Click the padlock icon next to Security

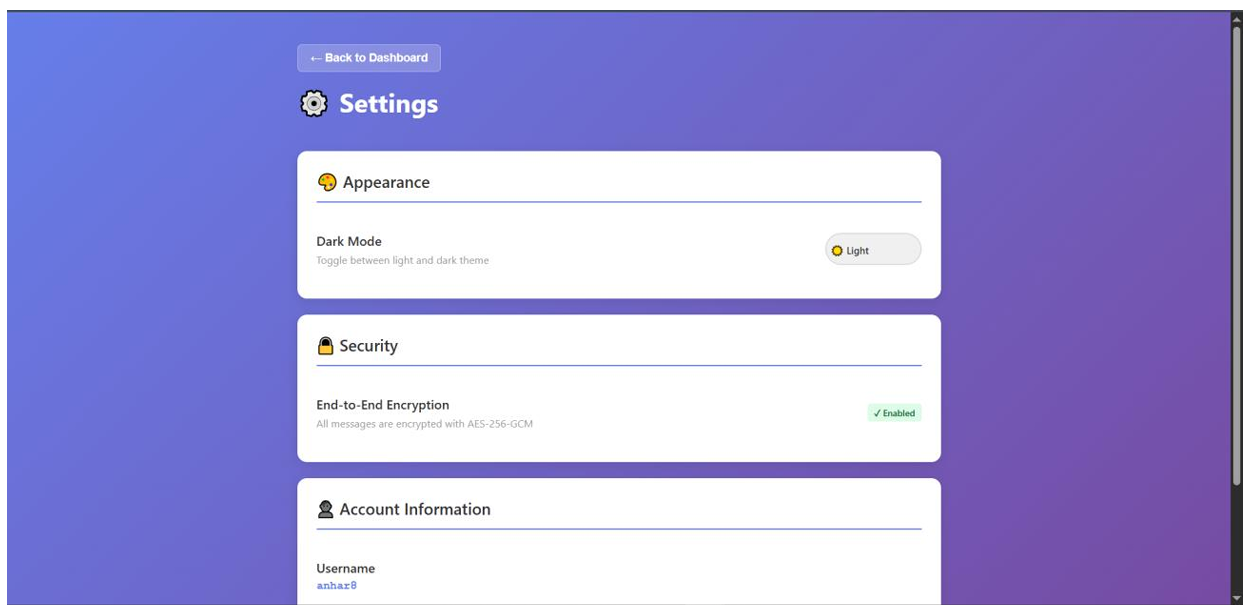pyautogui.click(x=325, y=346)
